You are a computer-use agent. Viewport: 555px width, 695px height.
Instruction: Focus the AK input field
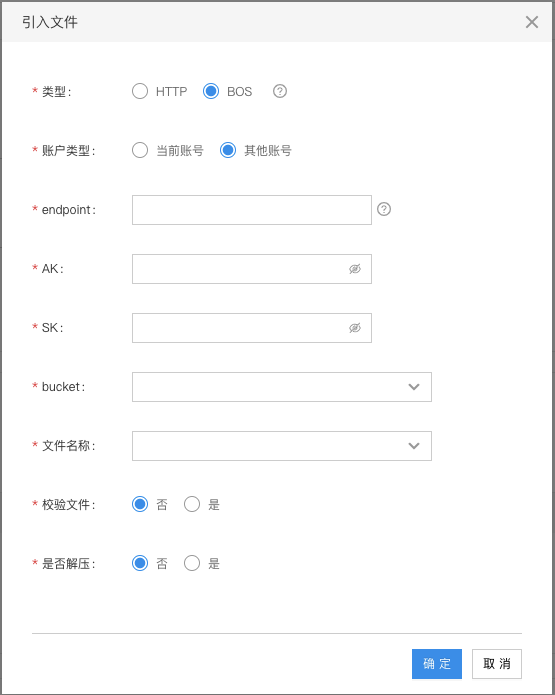tap(252, 269)
